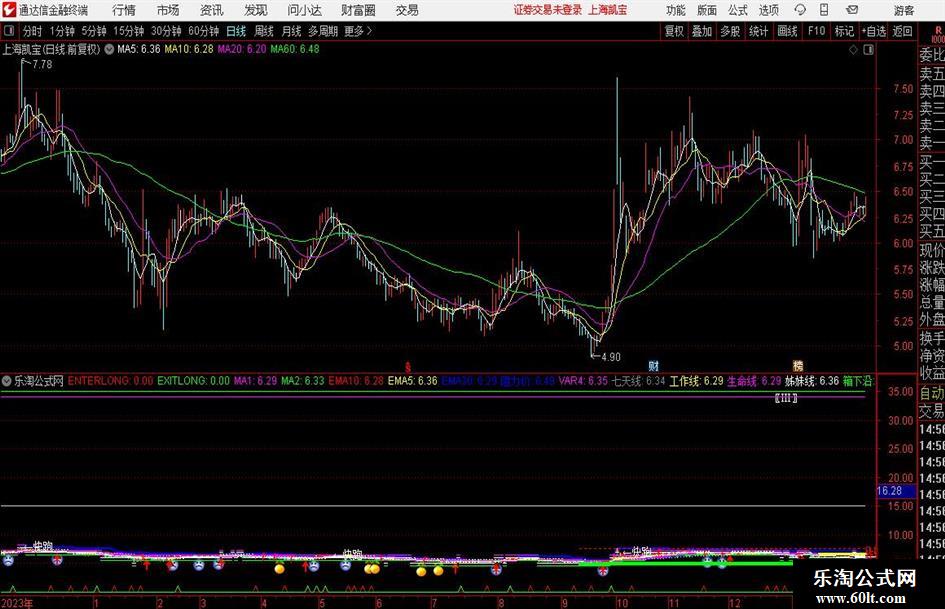Click the 妹妹线: 6.36 indicator label
945x609 pixels.
point(812,381)
